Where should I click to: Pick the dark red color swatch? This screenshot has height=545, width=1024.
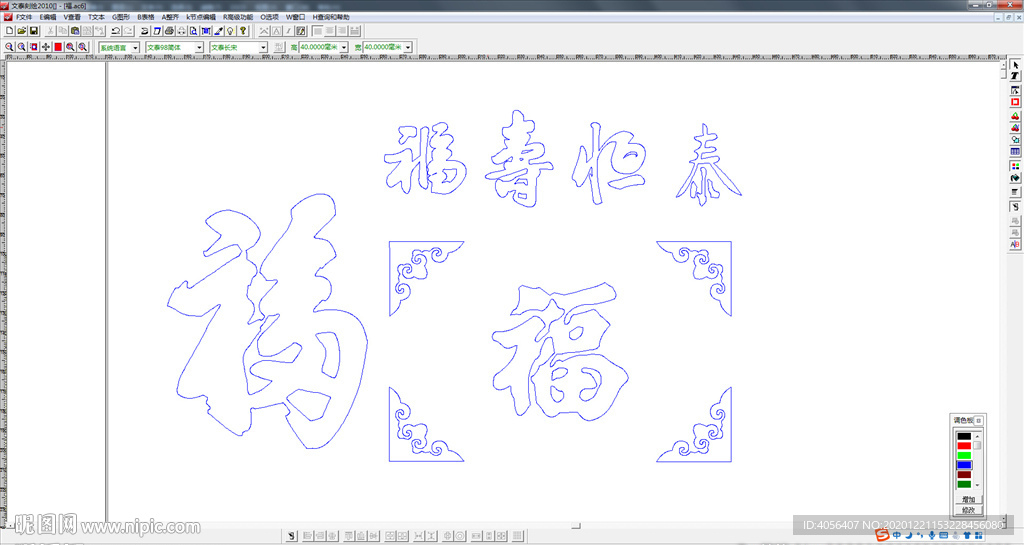tap(964, 475)
